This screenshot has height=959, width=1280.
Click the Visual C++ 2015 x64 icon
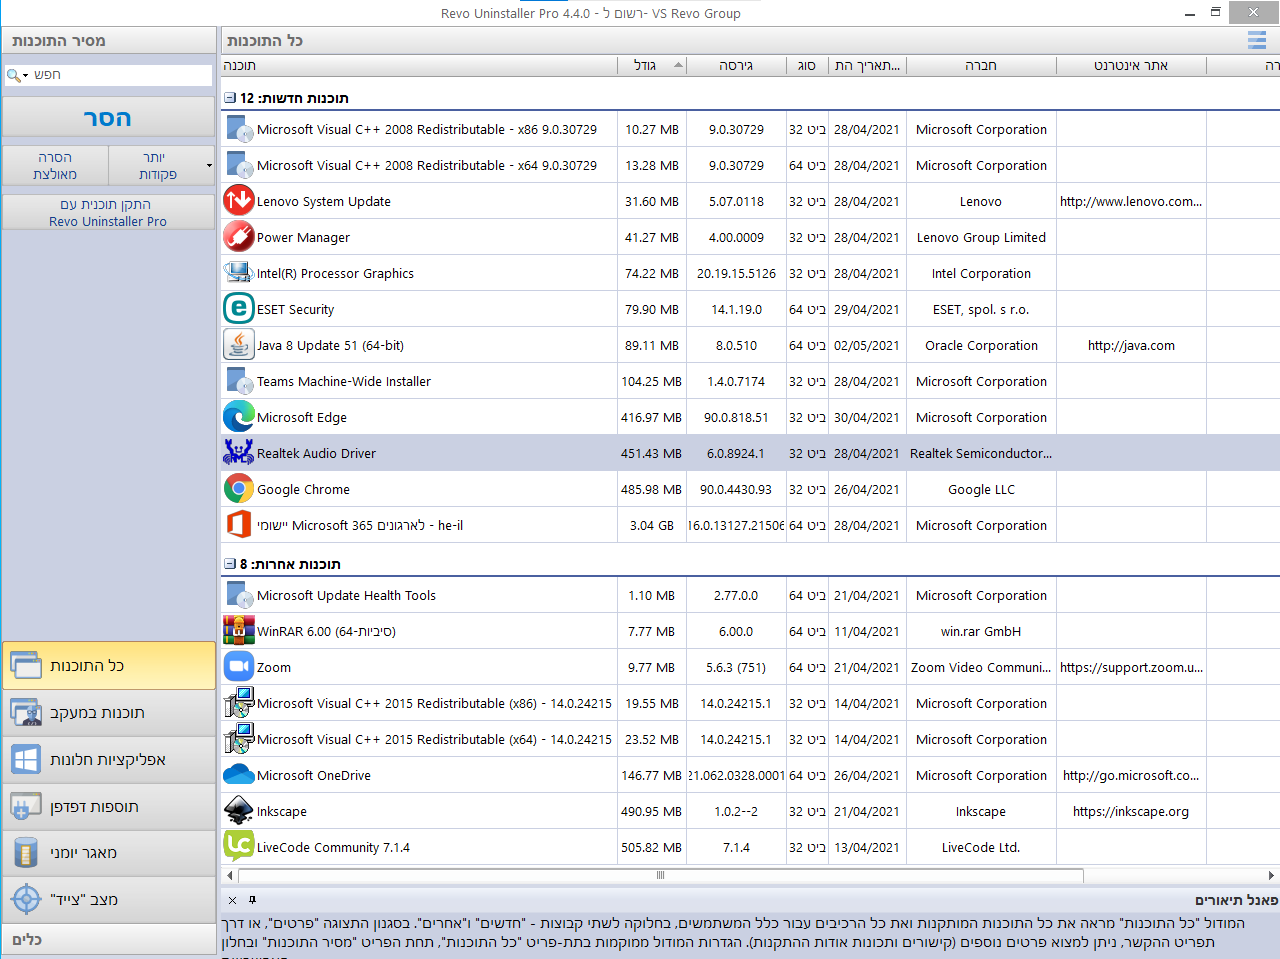(x=239, y=739)
